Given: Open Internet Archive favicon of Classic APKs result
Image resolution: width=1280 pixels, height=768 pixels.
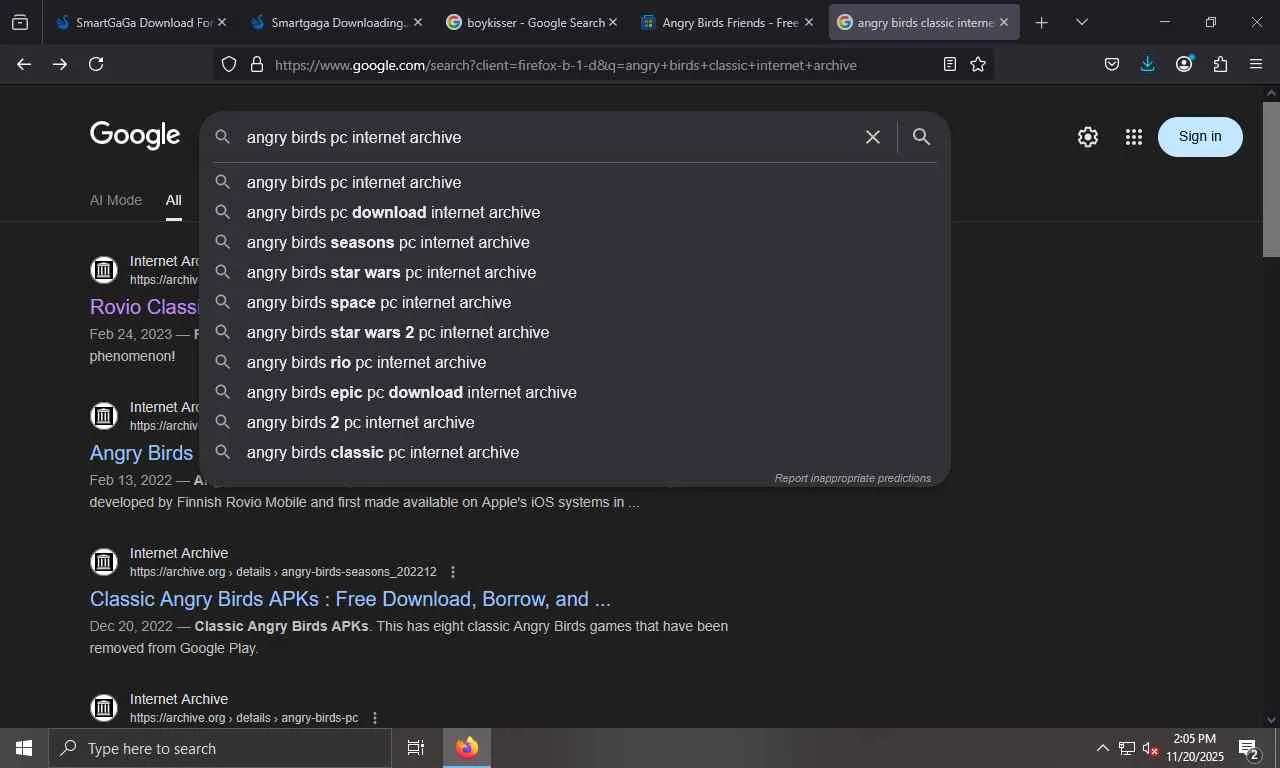Looking at the screenshot, I should point(104,562).
